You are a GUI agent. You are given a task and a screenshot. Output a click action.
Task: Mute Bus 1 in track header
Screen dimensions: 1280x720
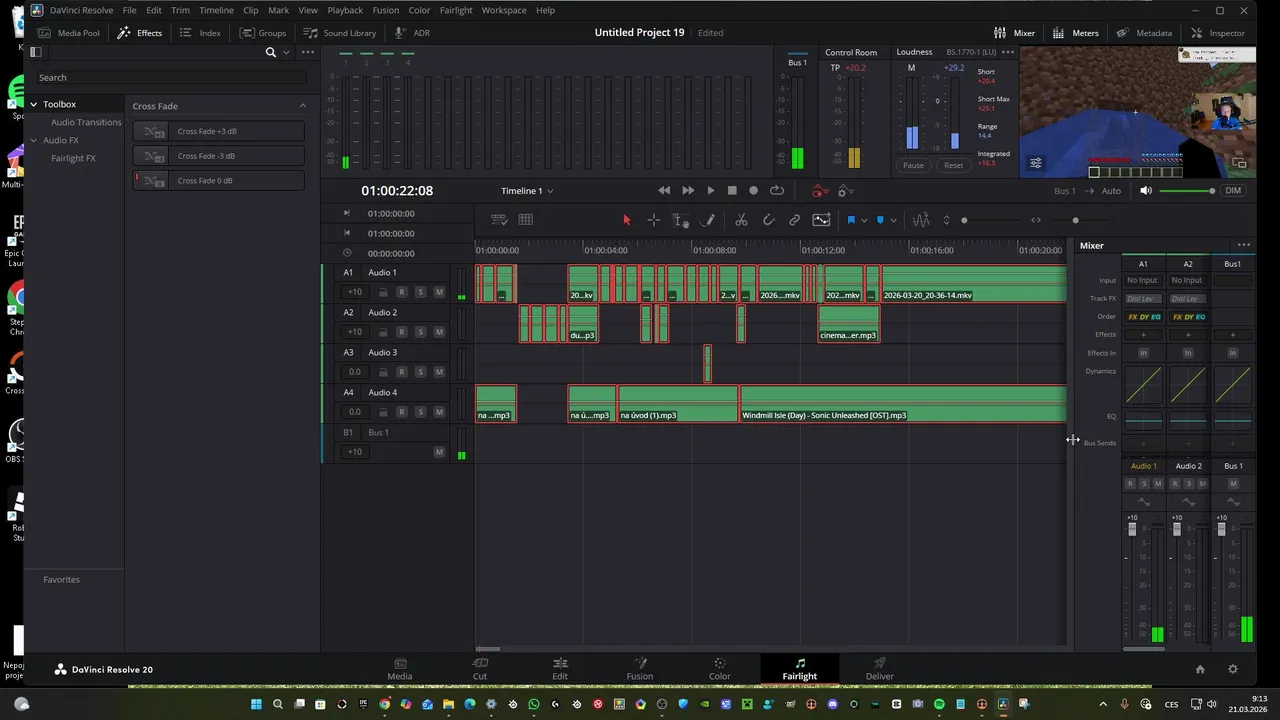pos(438,452)
